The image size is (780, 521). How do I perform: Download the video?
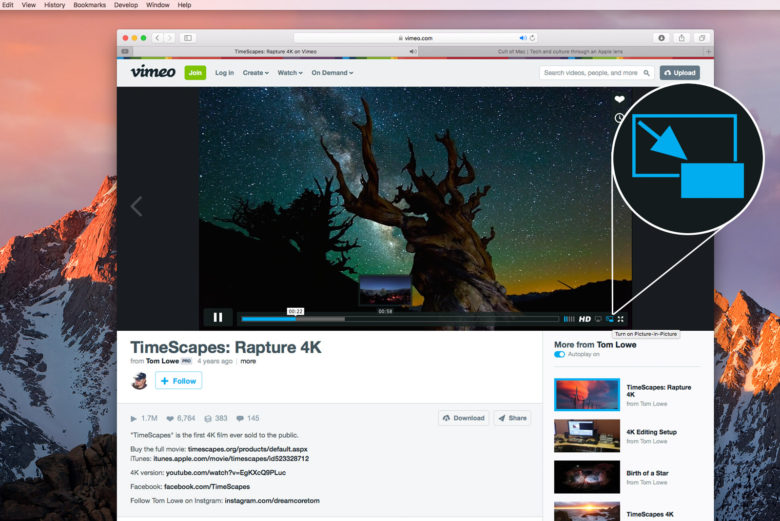point(463,418)
